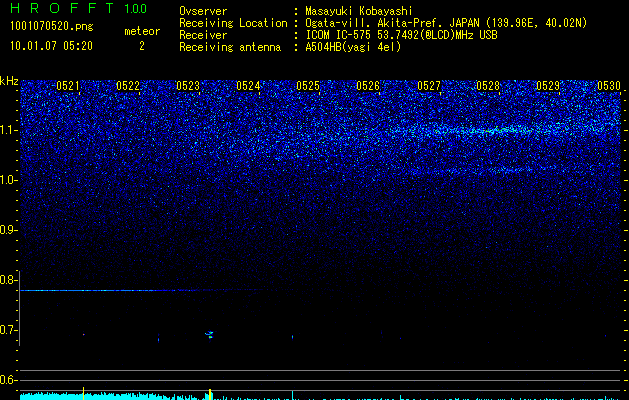Click the 0.7 kHz frequency label
The image size is (629, 400).
(x=8, y=330)
